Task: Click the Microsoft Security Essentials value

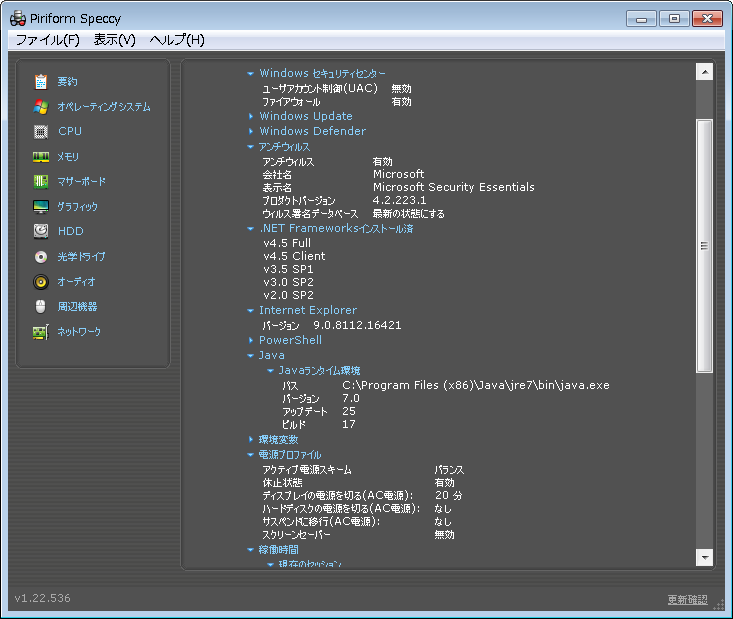Action: [x=453, y=187]
